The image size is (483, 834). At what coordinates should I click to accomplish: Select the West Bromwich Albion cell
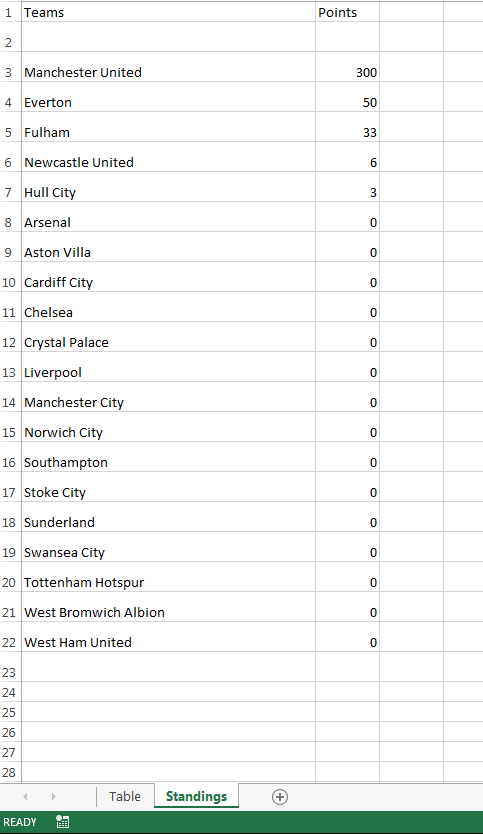(x=169, y=612)
